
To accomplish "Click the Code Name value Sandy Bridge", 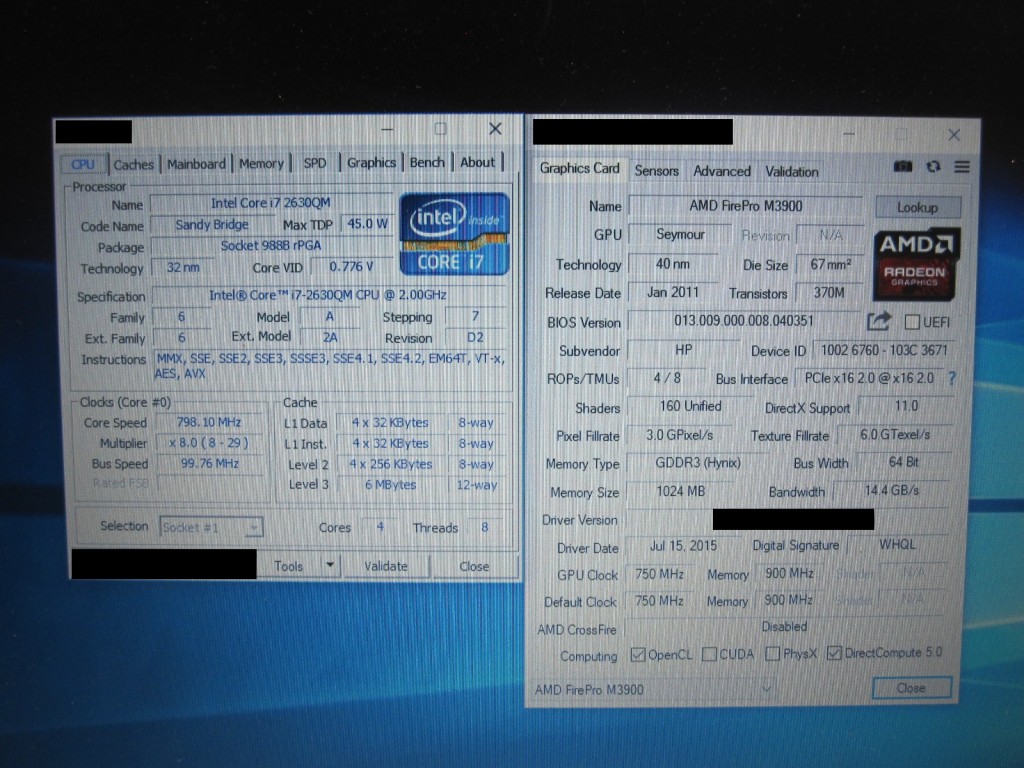I will click(x=212, y=225).
